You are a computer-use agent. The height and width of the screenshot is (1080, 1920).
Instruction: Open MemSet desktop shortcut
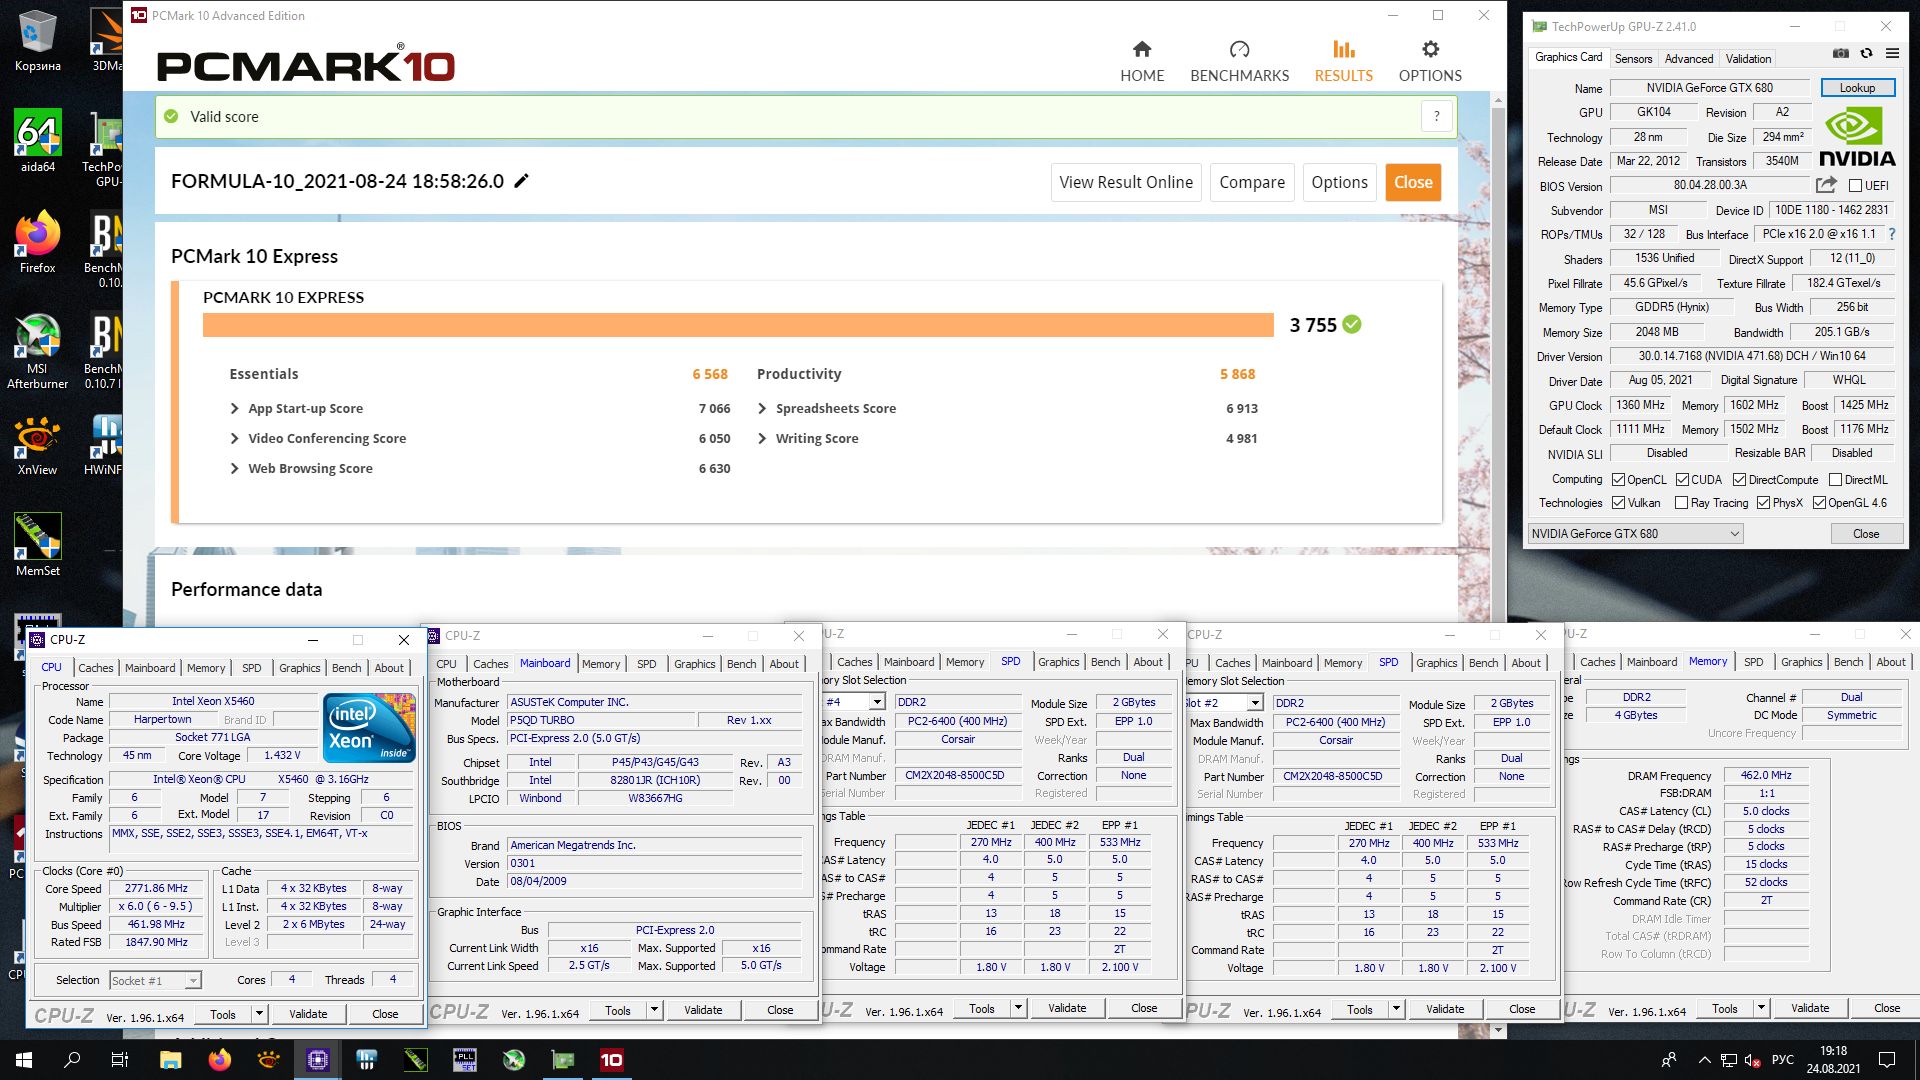(x=38, y=544)
